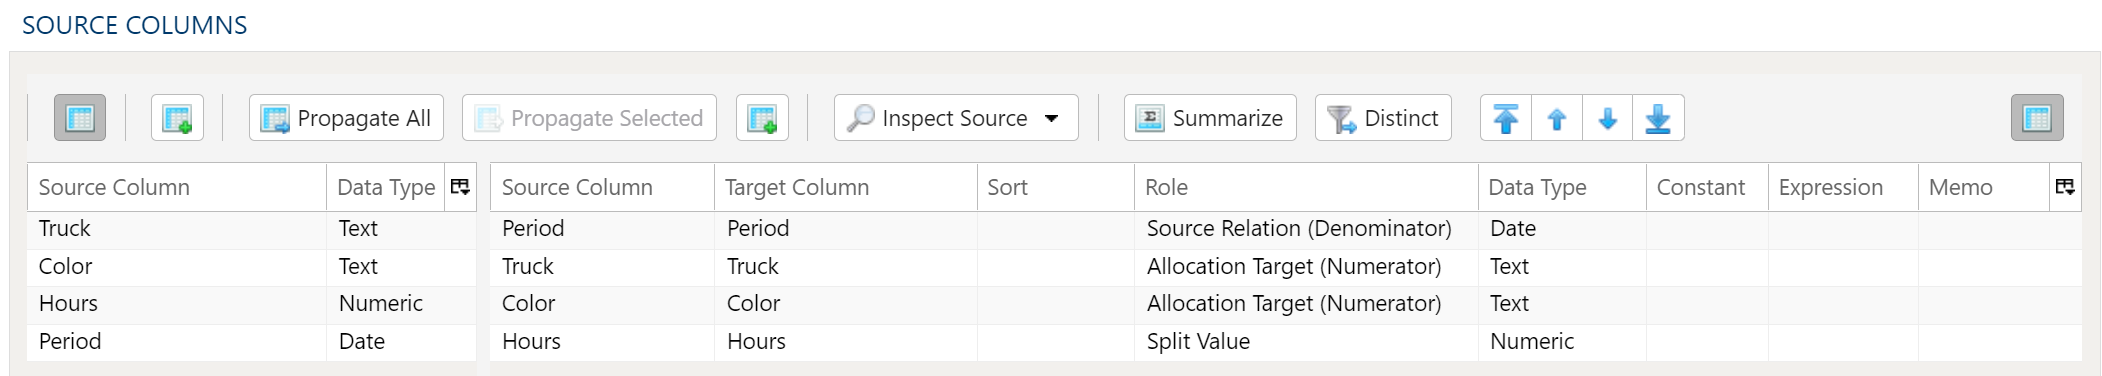Image resolution: width=2102 pixels, height=376 pixels.
Task: Click the Distinct button
Action: coord(1383,118)
